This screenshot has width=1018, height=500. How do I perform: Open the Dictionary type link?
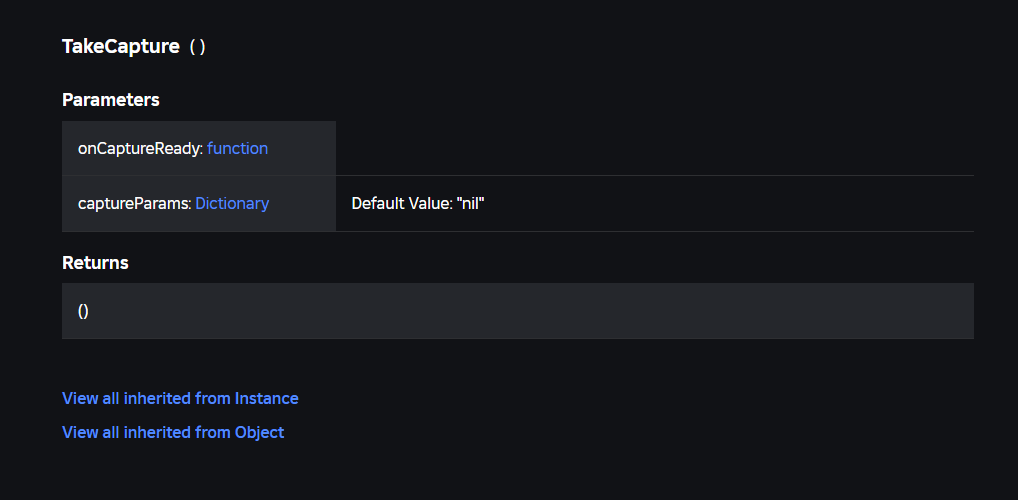(x=232, y=203)
